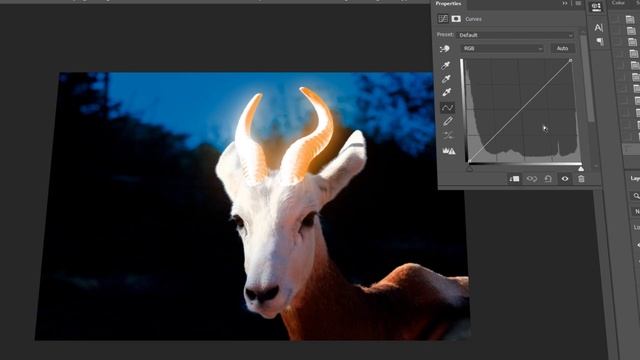The height and width of the screenshot is (360, 640).
Task: Open the Paragraph panel icon below Character
Action: pos(599,41)
